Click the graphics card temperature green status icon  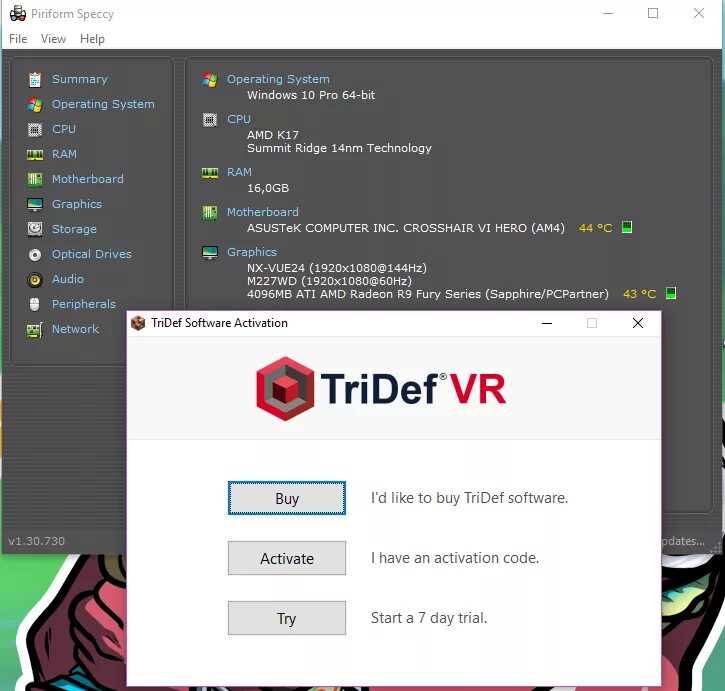[x=671, y=293]
